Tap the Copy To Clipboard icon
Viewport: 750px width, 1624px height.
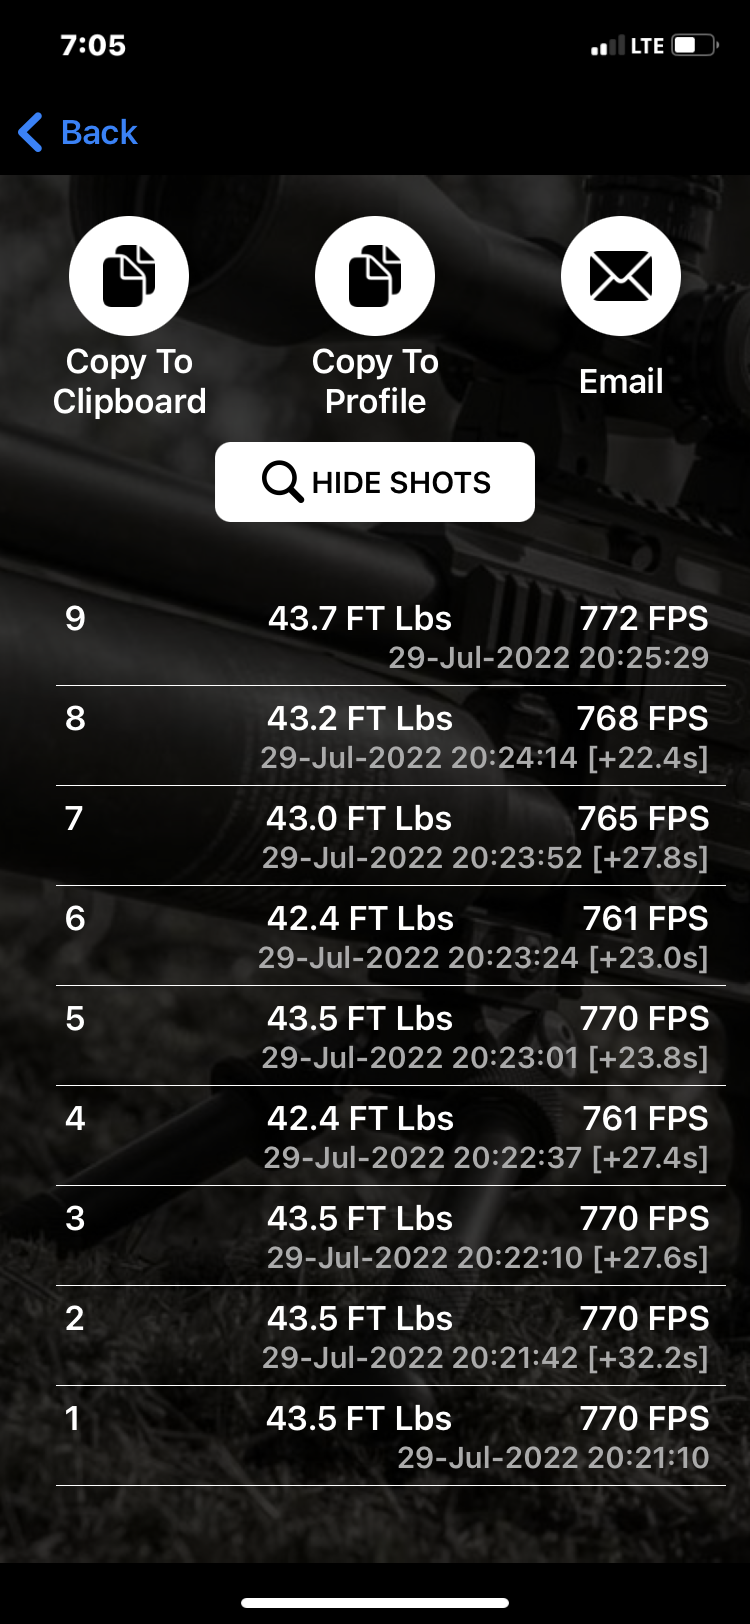tap(129, 276)
